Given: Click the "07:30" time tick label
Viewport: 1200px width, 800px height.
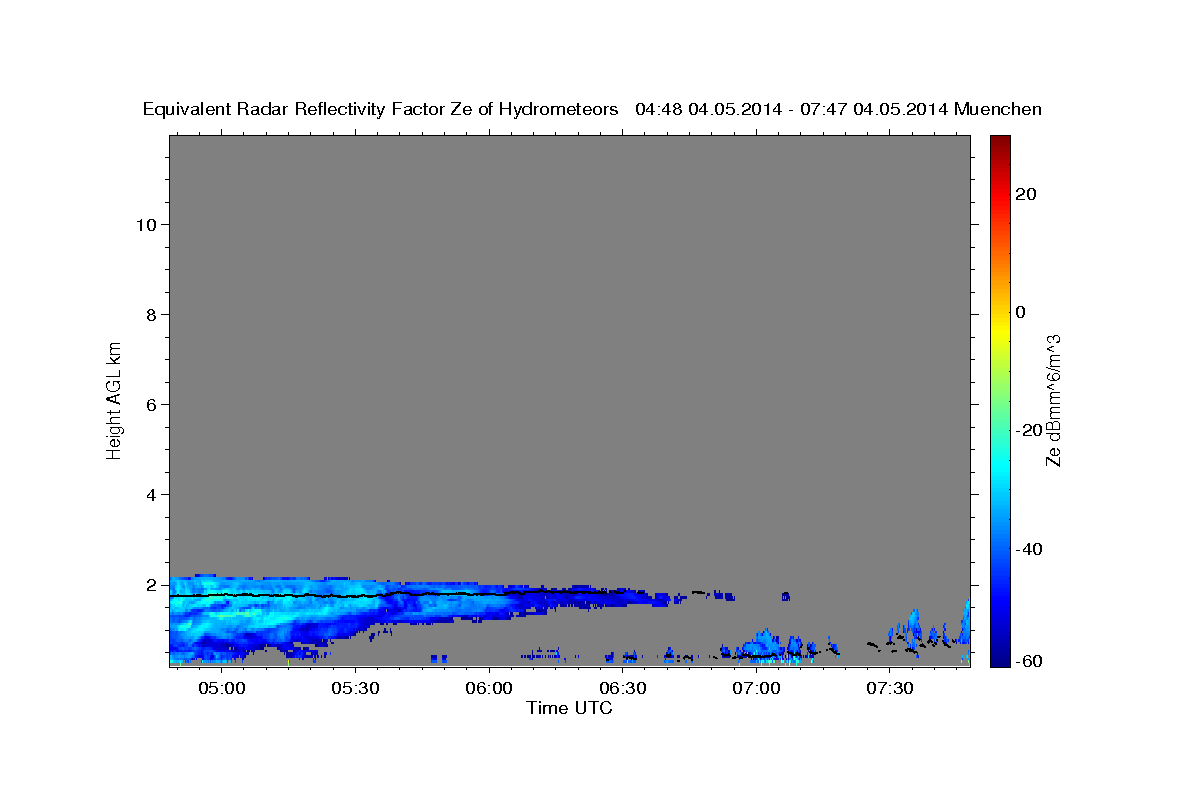Looking at the screenshot, I should pyautogui.click(x=891, y=689).
